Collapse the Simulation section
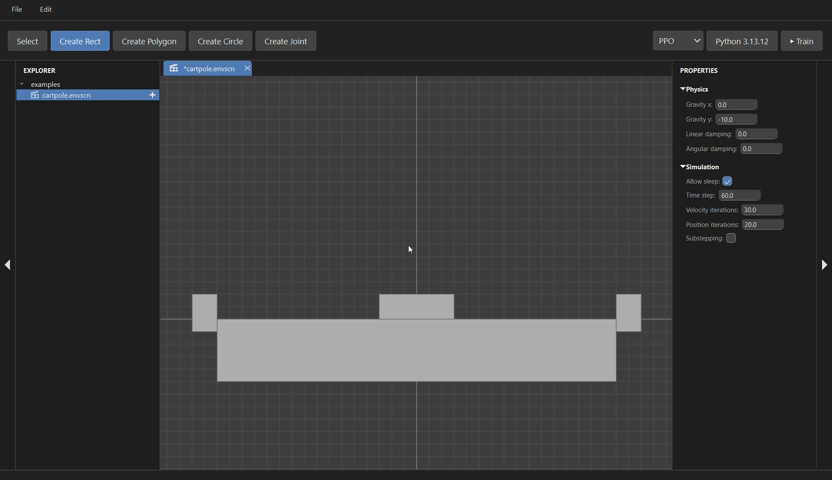Viewport: 832px width, 480px height. pyautogui.click(x=683, y=167)
